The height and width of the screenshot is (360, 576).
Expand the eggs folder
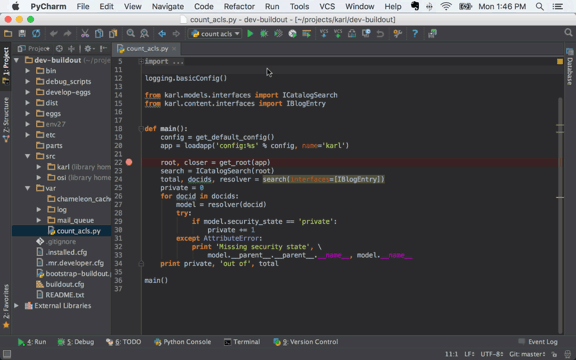(28, 114)
